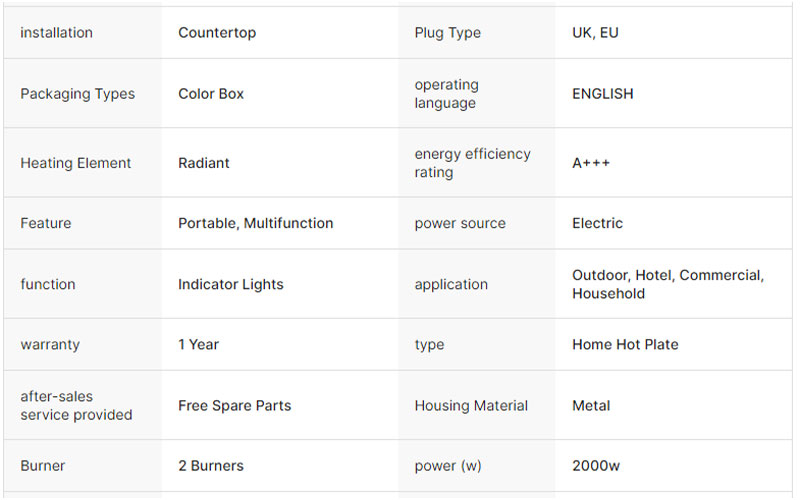Click the 'A+++' energy rating value

pos(591,163)
